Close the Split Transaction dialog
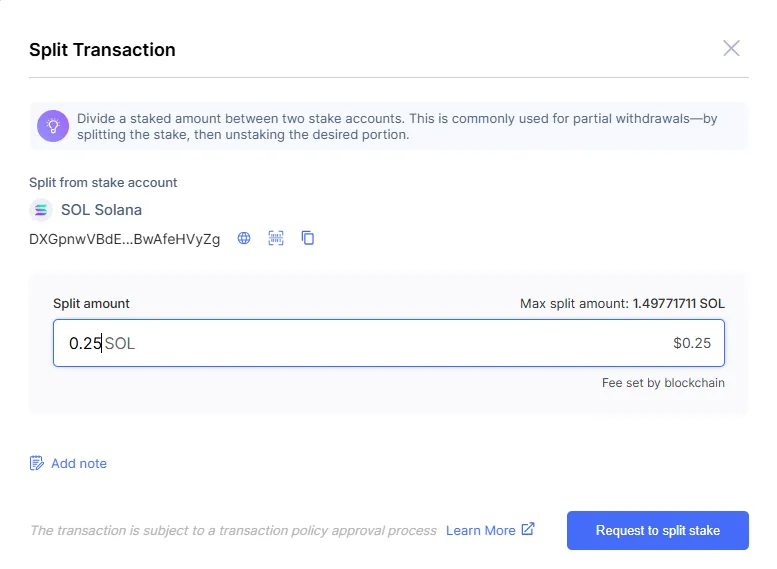 731,49
